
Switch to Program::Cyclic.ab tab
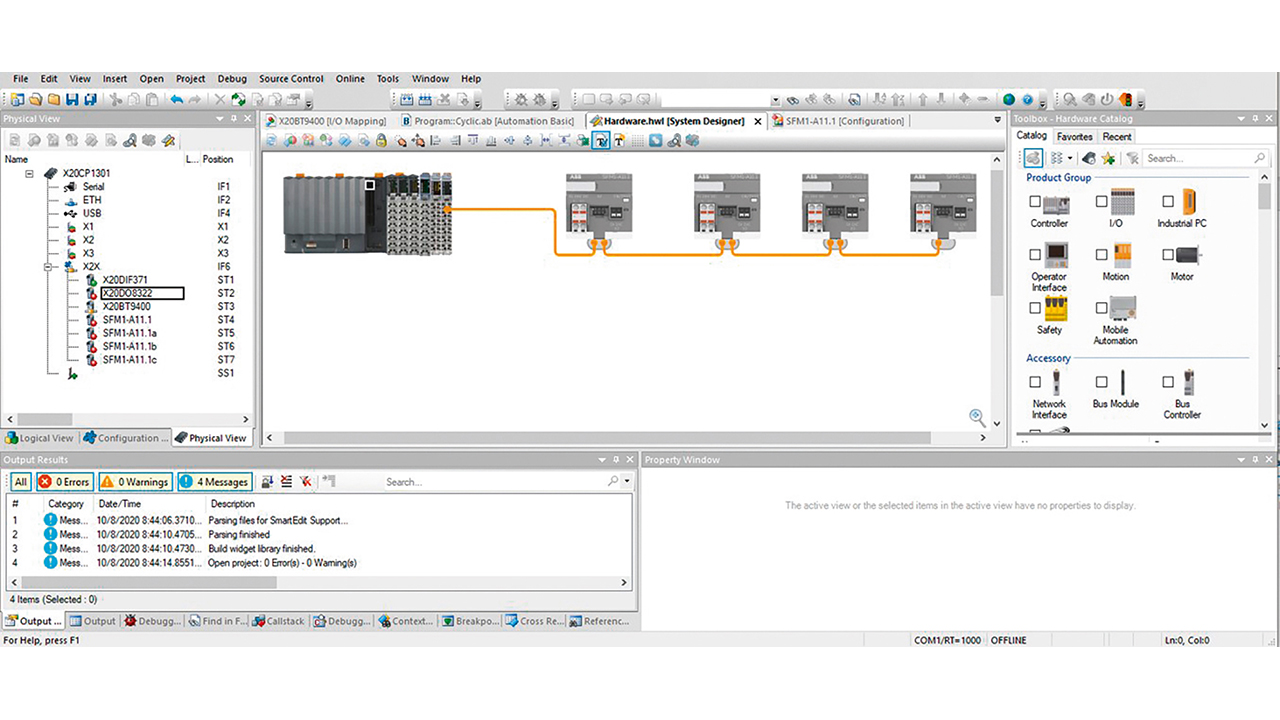(x=488, y=121)
